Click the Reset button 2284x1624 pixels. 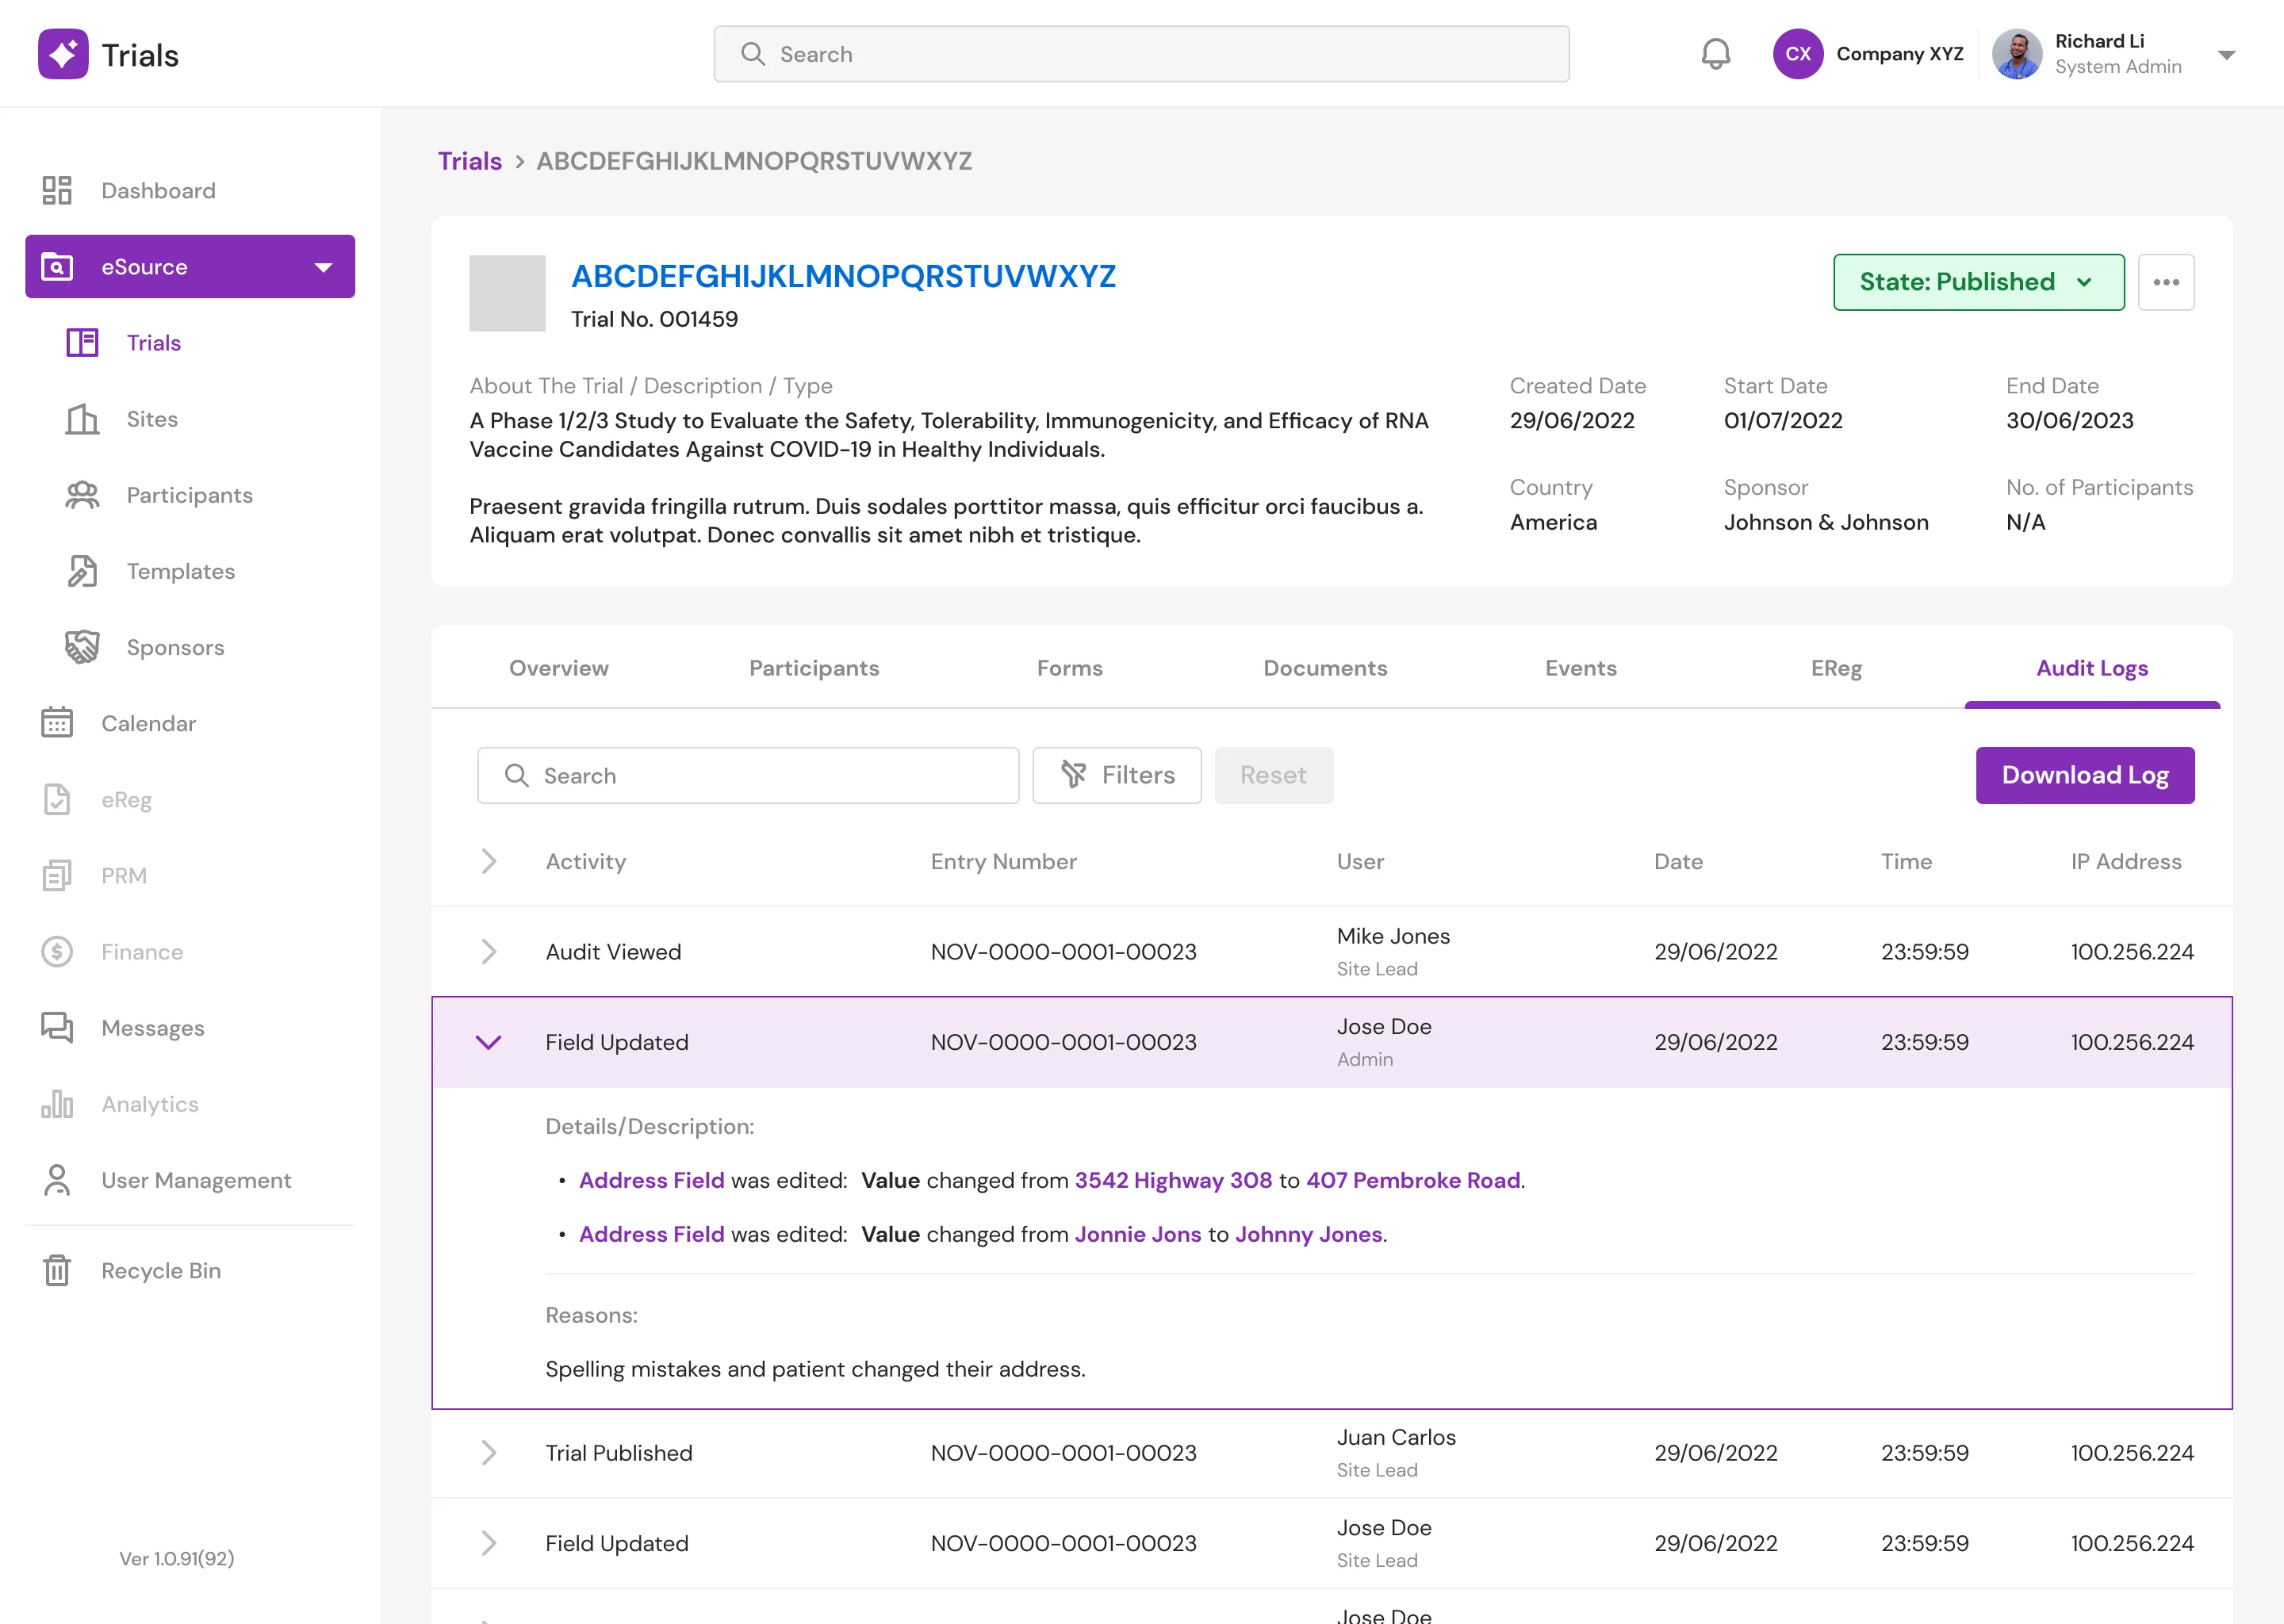(x=1273, y=775)
